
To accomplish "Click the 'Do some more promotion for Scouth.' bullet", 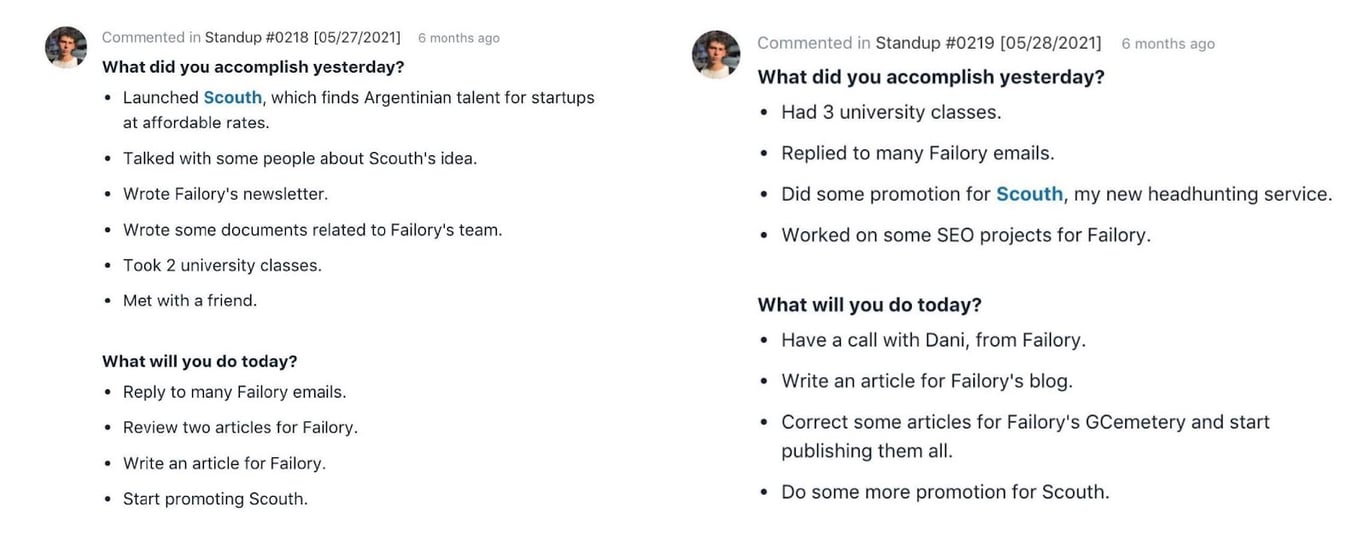I will 945,492.
